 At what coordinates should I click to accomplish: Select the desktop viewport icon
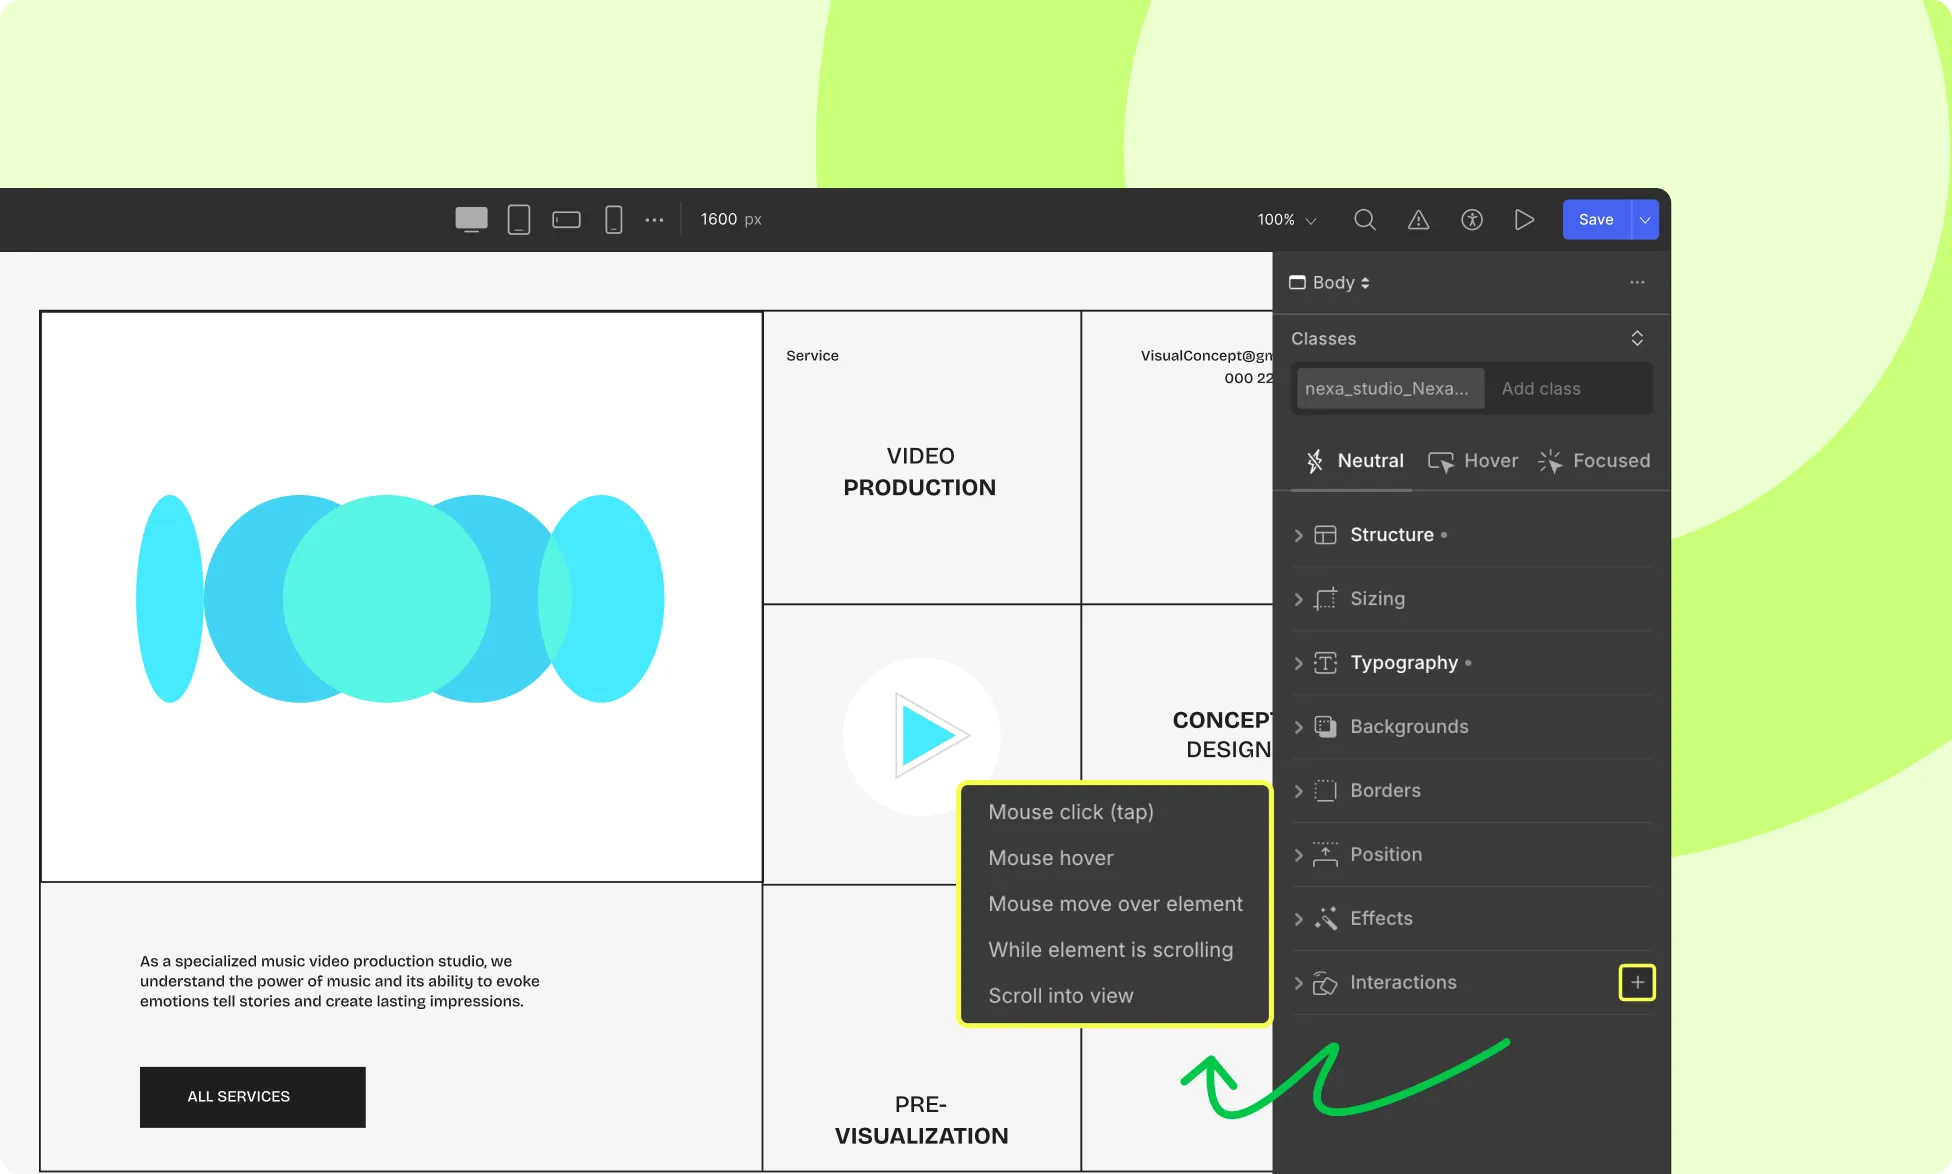(x=471, y=219)
